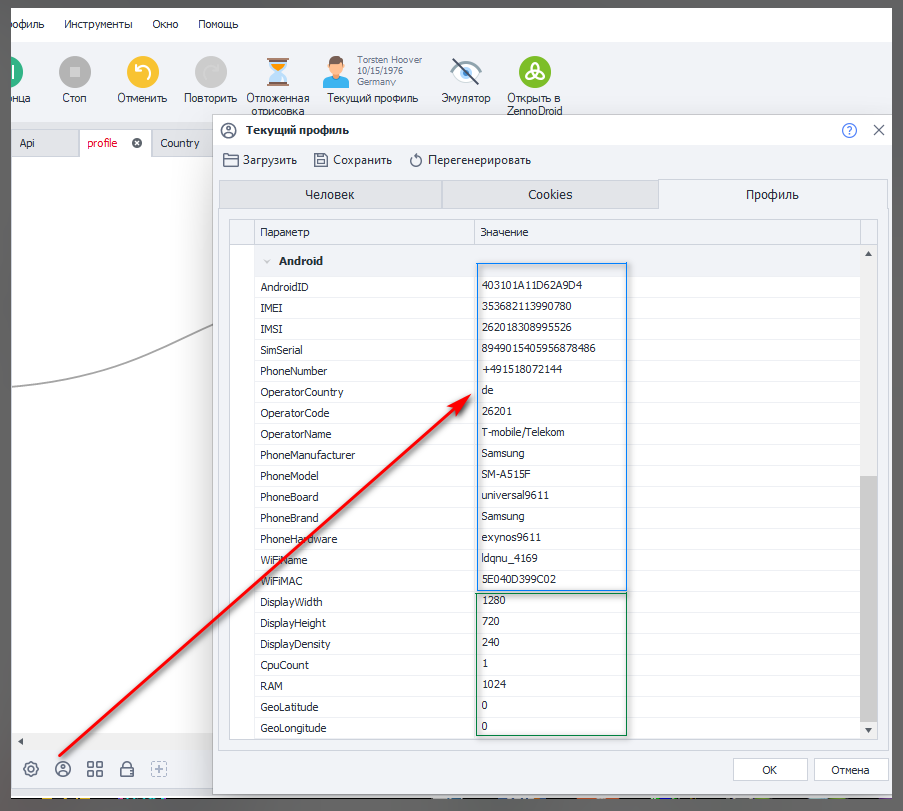Open the Окно menu
Viewport: 903px width, 811px height.
(x=165, y=24)
